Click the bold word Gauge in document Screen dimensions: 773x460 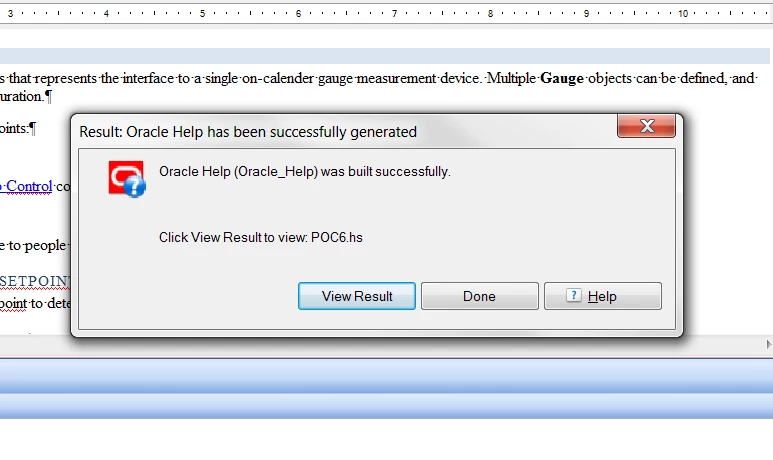(562, 78)
